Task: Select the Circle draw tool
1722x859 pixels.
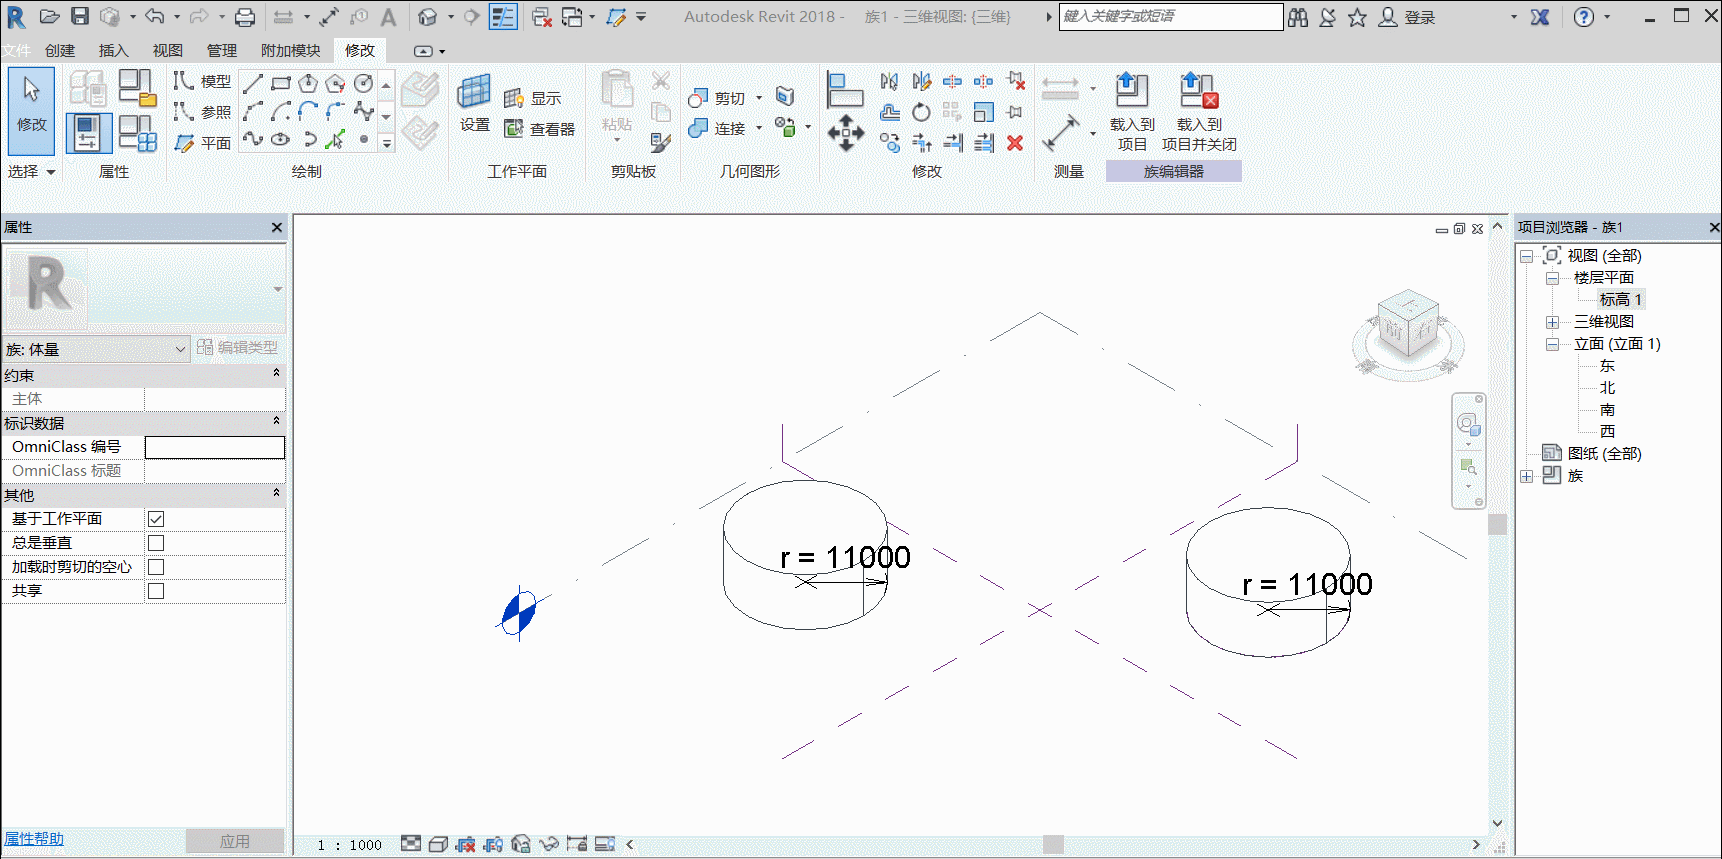Action: tap(364, 83)
